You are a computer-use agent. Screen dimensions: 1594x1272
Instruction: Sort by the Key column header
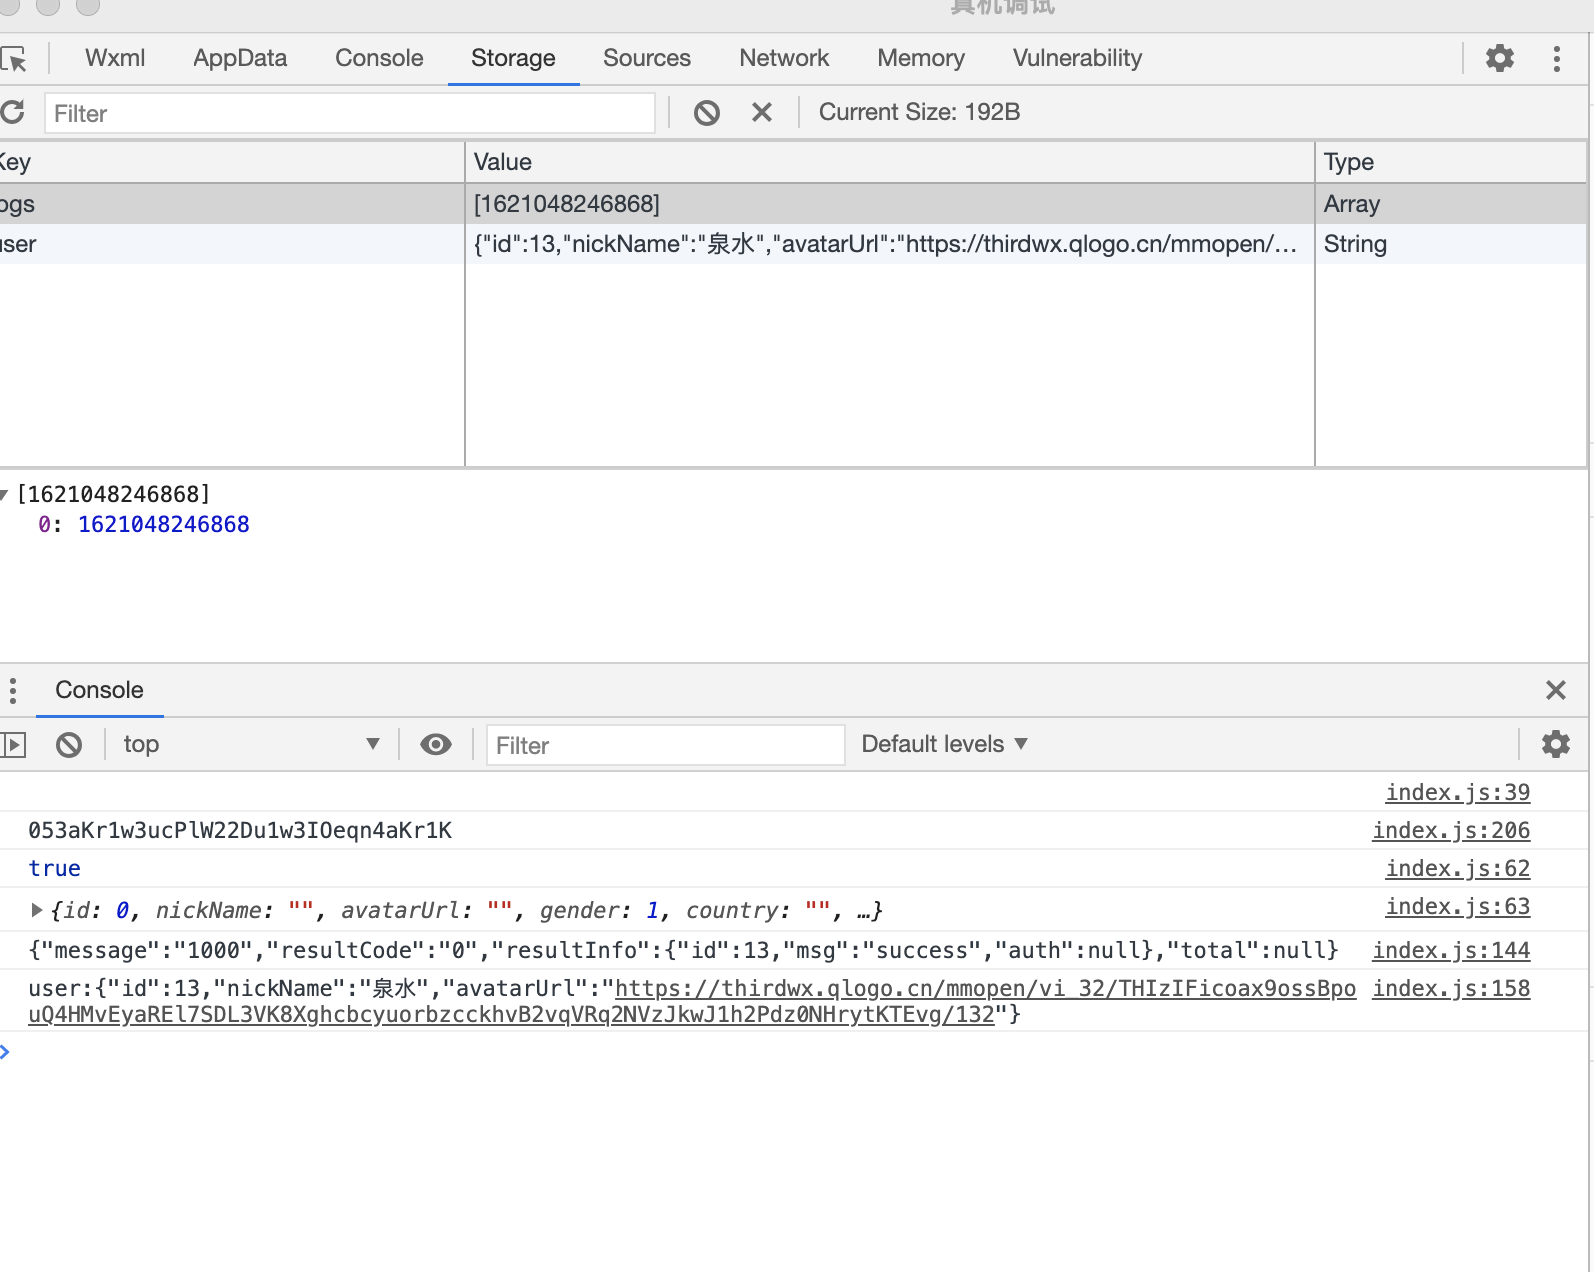pos(231,162)
